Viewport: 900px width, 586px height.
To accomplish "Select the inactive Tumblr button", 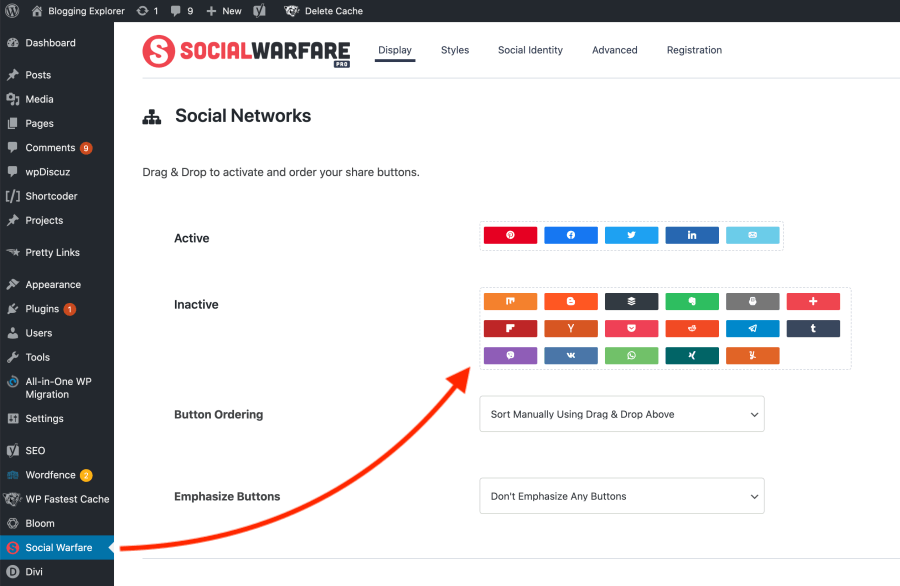I will [813, 328].
